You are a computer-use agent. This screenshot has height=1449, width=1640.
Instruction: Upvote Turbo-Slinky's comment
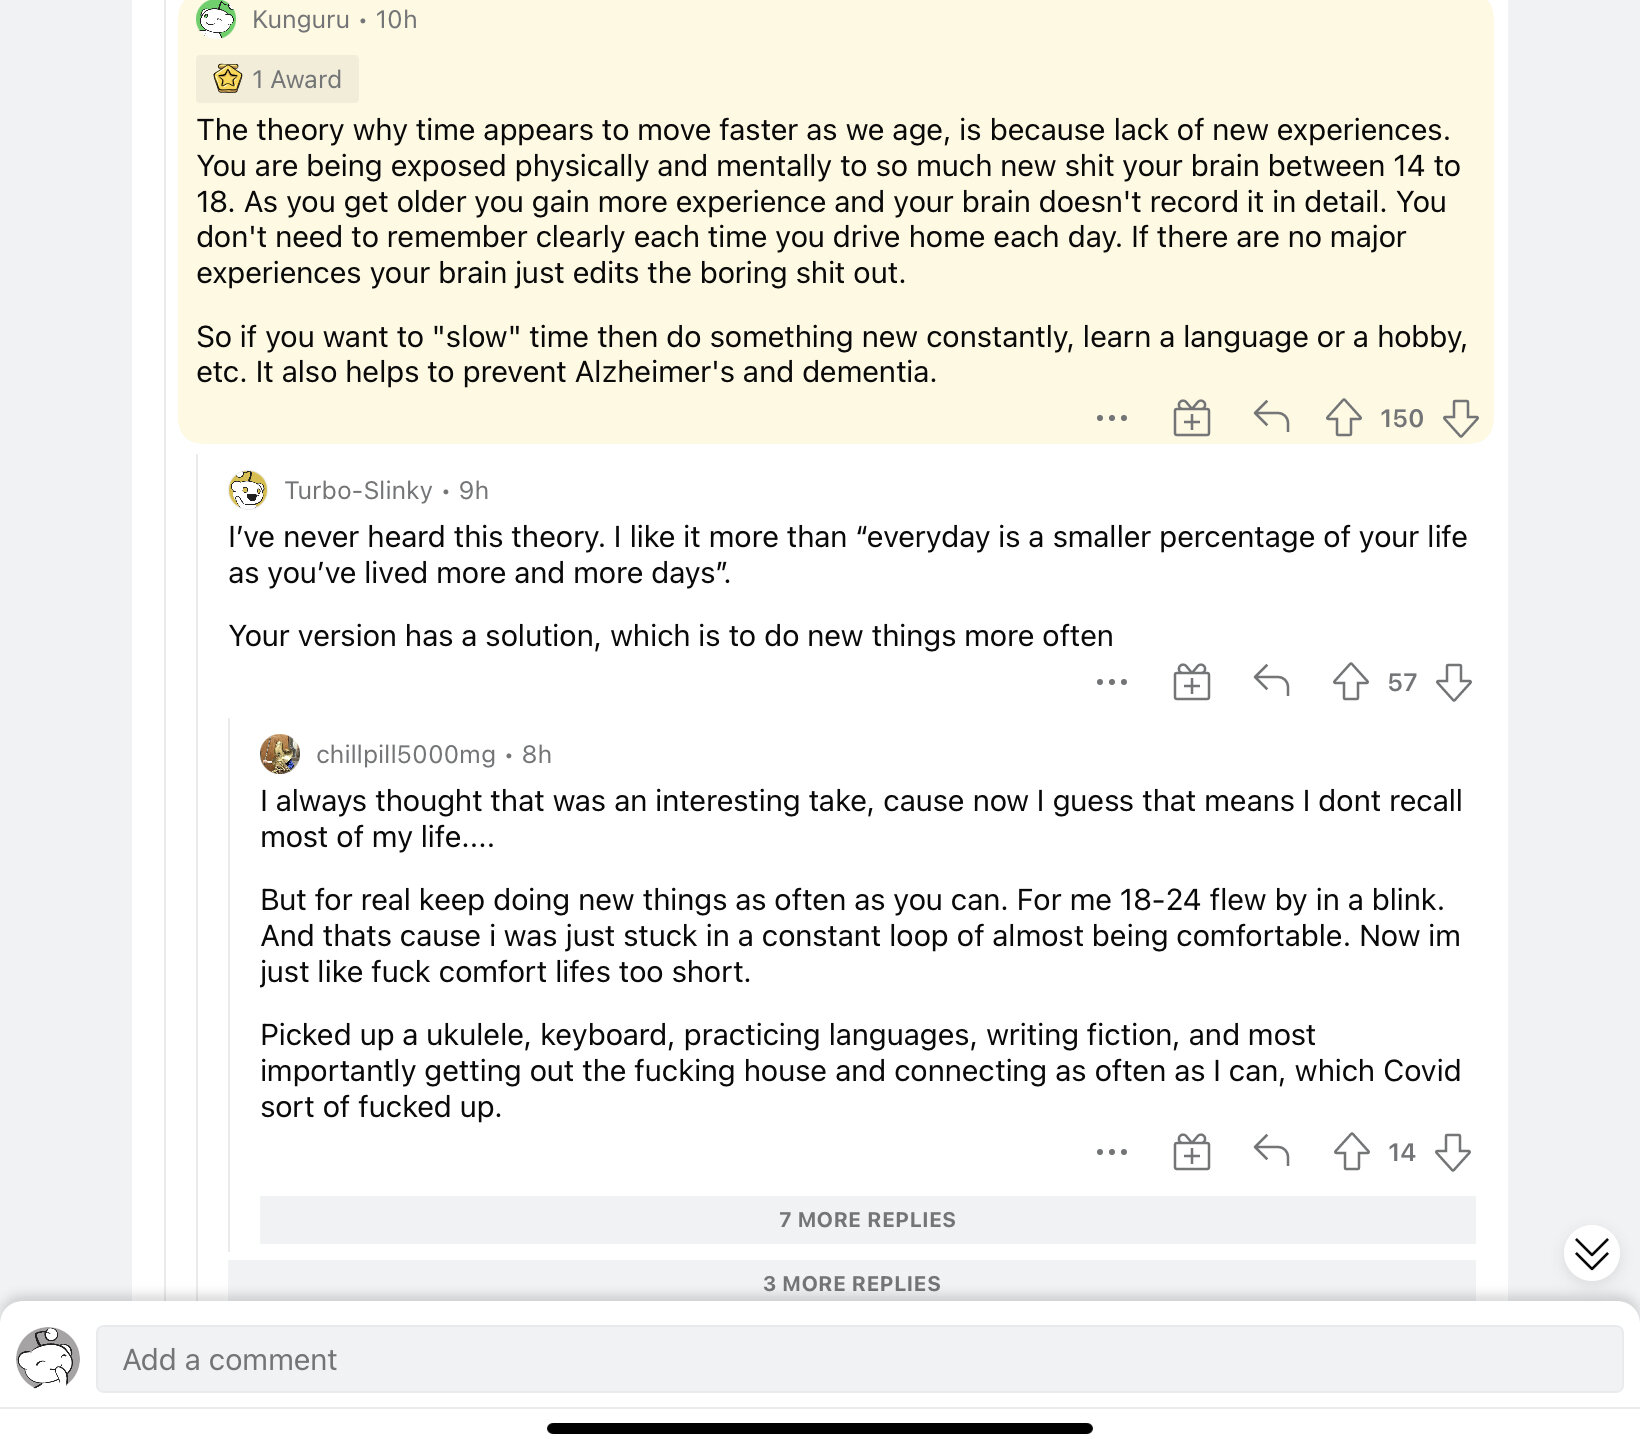[x=1351, y=682]
